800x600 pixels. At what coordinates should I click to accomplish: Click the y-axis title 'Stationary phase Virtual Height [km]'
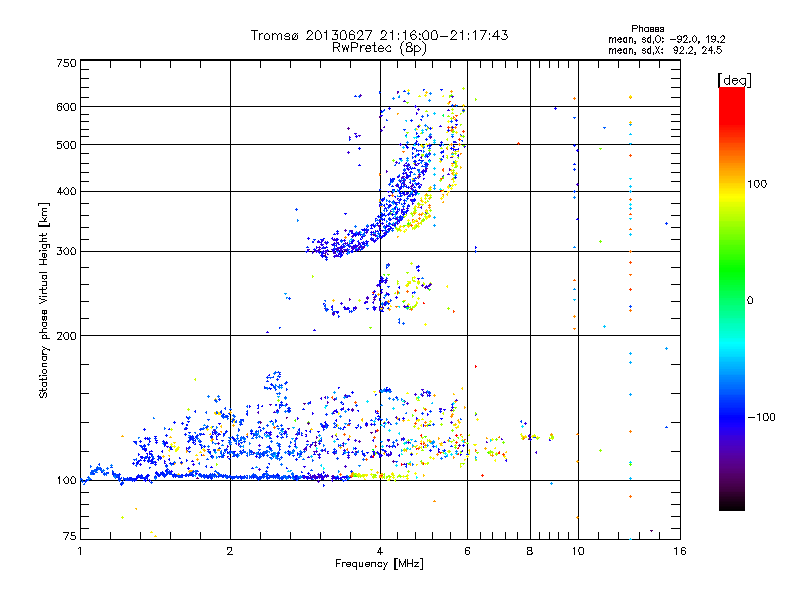(44, 300)
